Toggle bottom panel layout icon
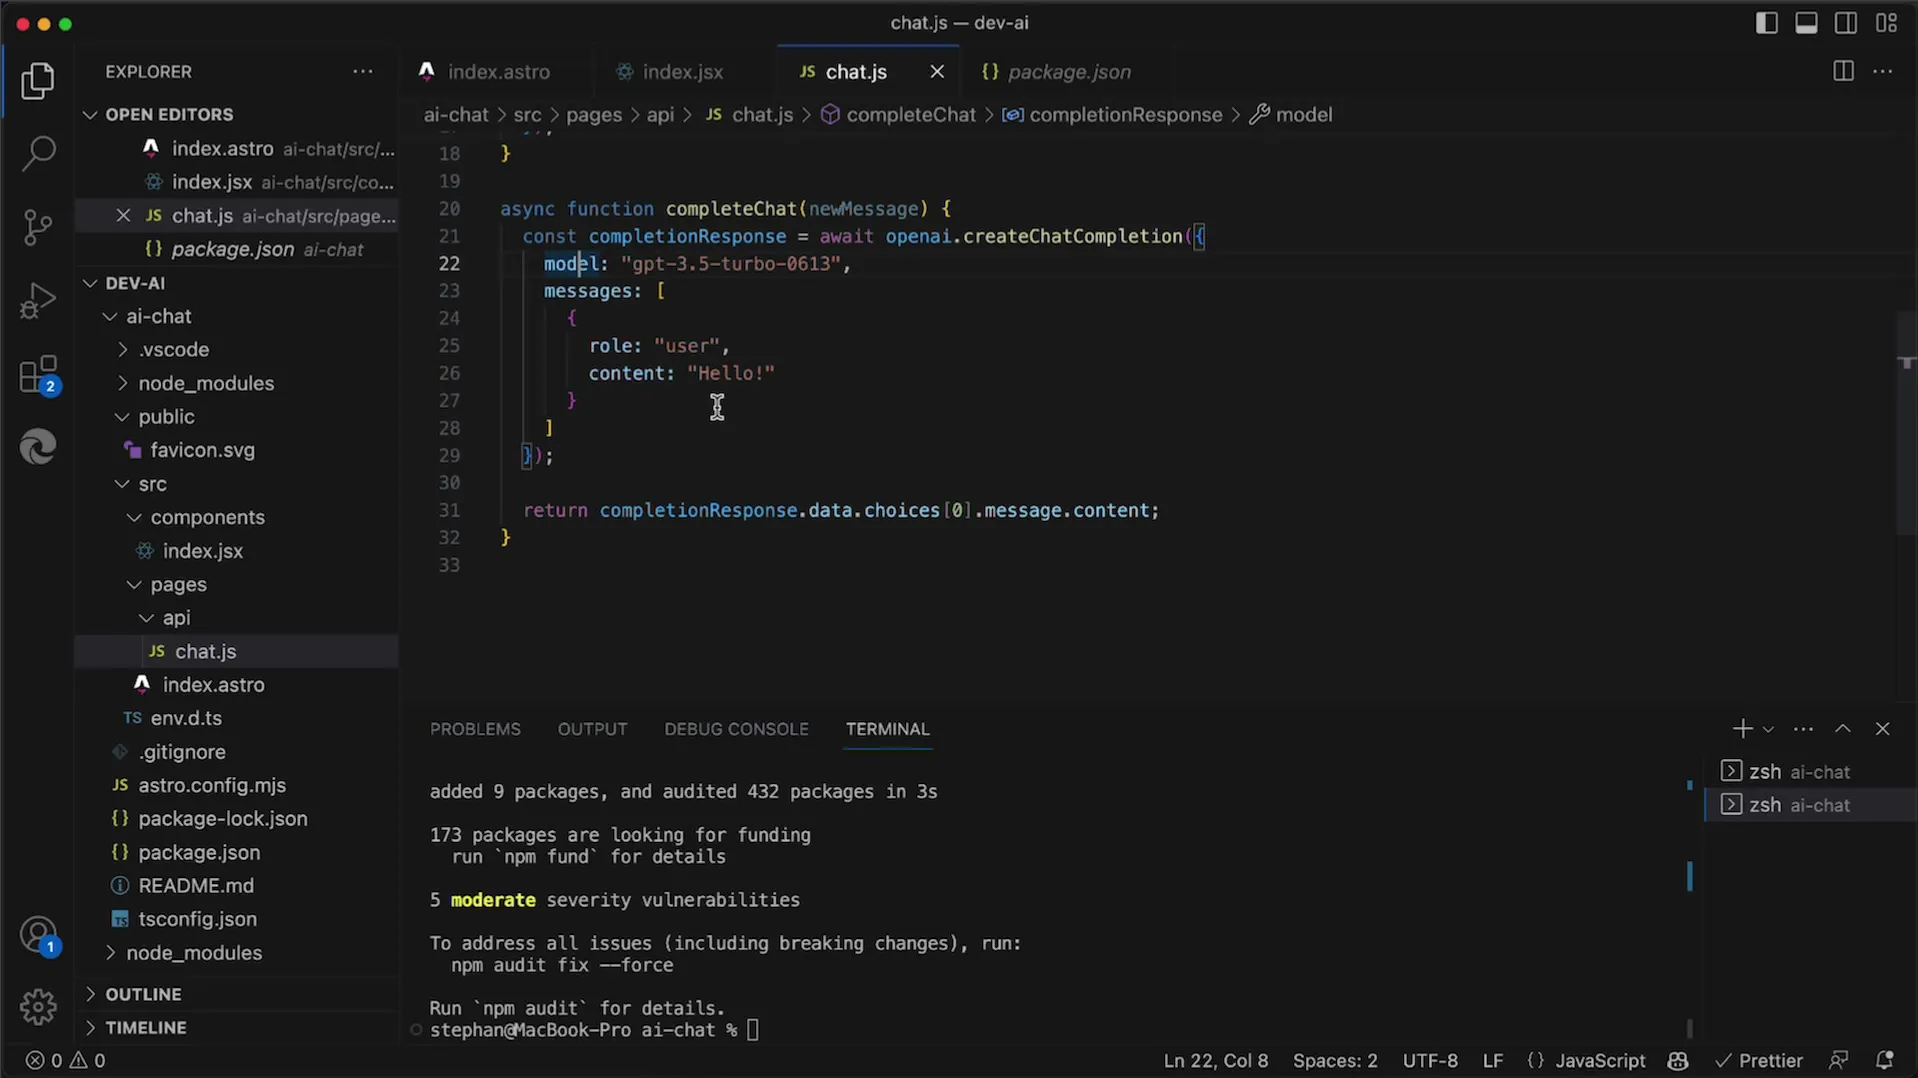Viewport: 1918px width, 1078px height. pyautogui.click(x=1806, y=23)
